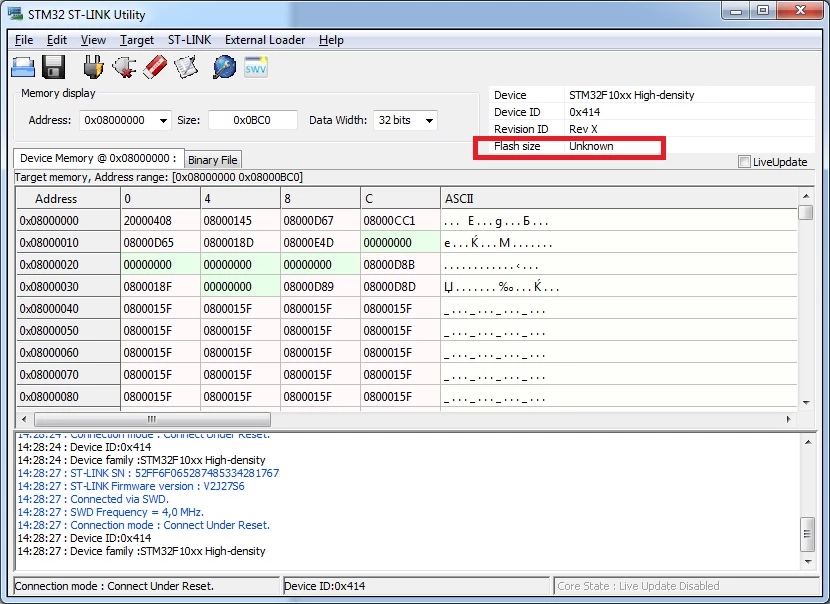Click cell 08000D89 in row 0x08000030
Screen dimensions: 830x604
(320, 287)
